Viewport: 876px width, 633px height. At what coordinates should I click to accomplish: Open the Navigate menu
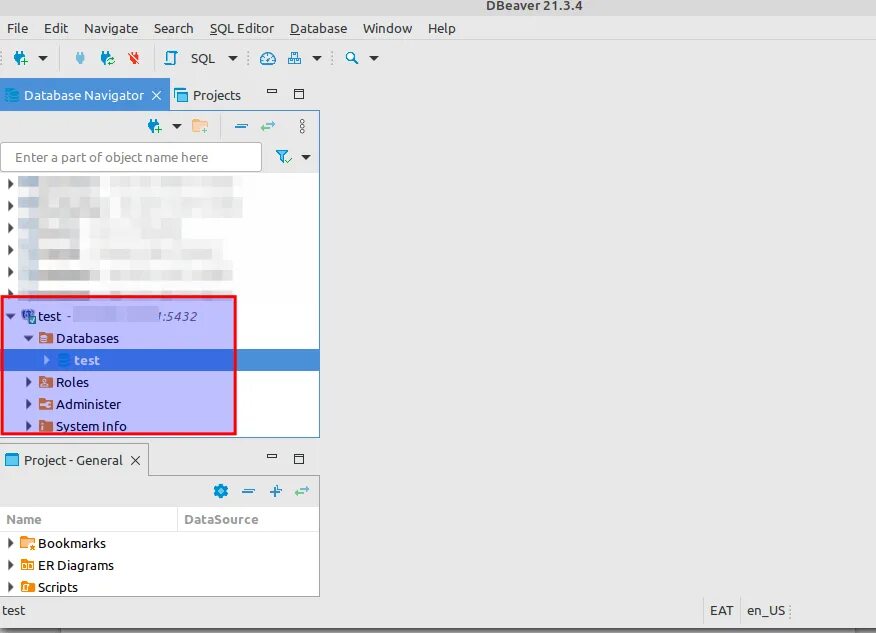pos(111,28)
